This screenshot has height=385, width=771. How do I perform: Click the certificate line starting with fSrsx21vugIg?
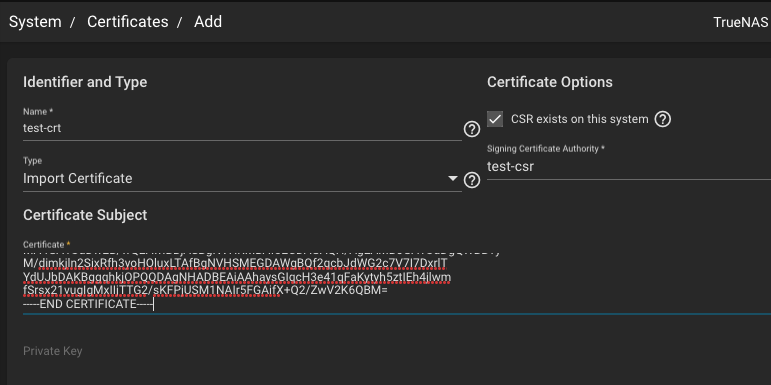tap(206, 291)
